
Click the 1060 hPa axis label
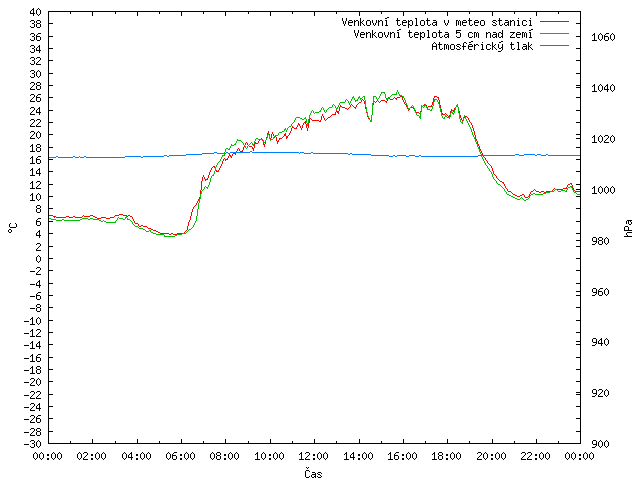[603, 38]
